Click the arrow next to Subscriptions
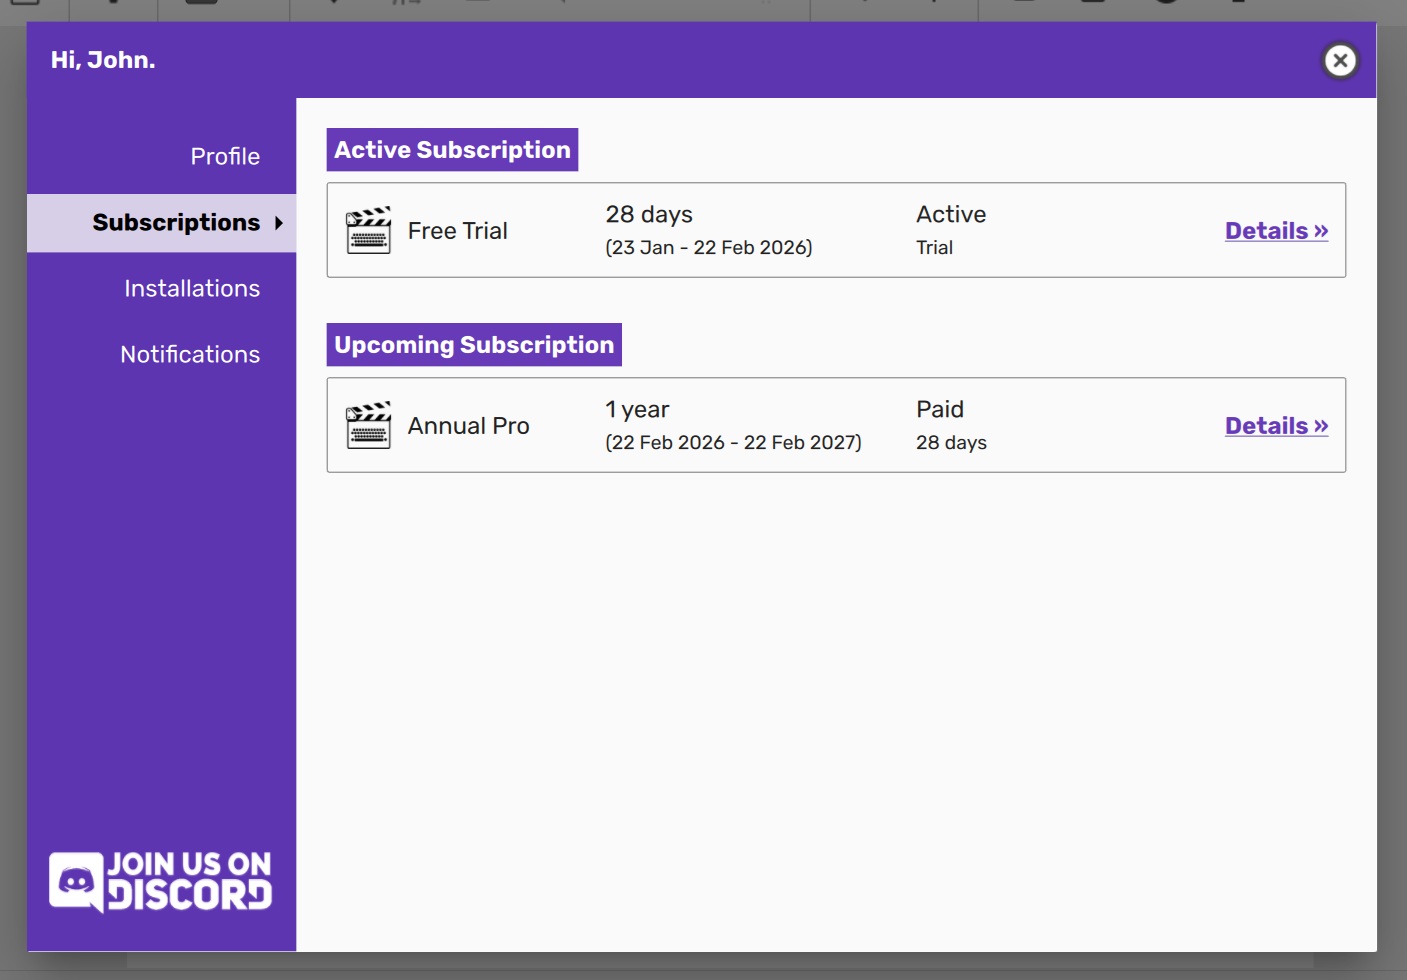1407x980 pixels. click(x=279, y=223)
